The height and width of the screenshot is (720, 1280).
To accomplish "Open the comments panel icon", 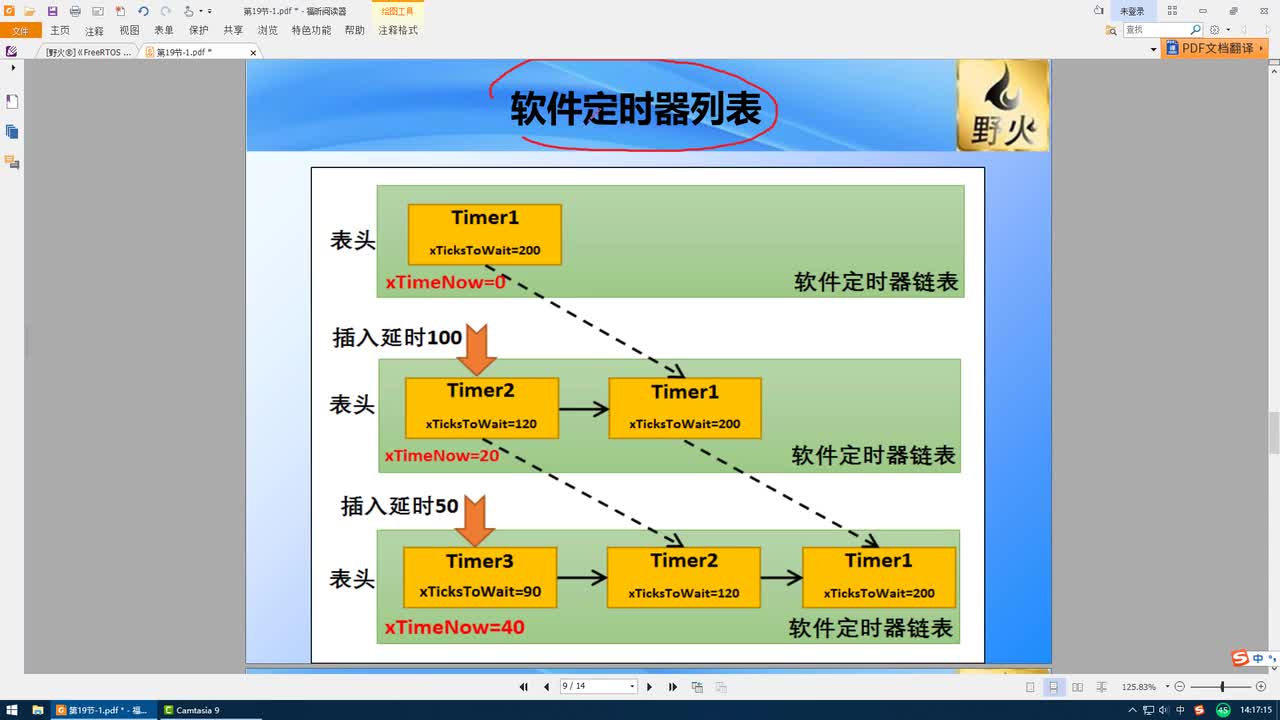I will tap(12, 162).
